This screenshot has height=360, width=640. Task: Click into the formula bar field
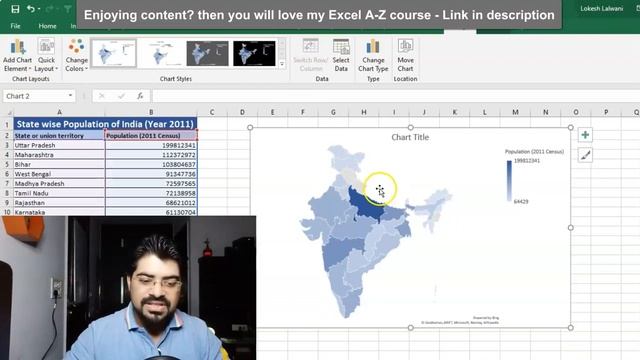(395, 96)
